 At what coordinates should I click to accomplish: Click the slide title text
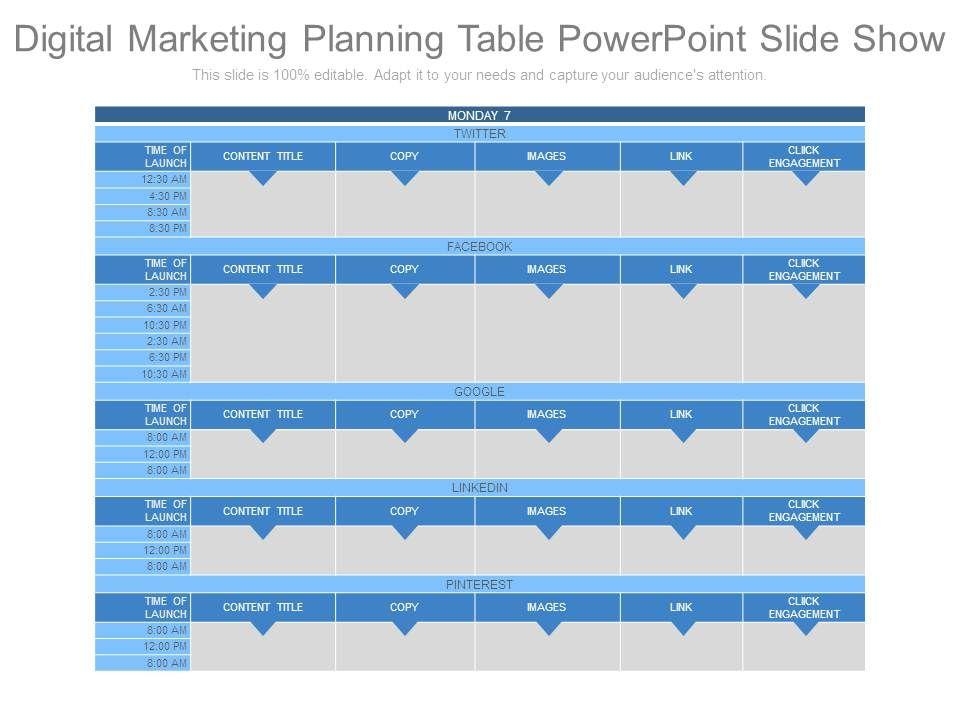tap(479, 40)
